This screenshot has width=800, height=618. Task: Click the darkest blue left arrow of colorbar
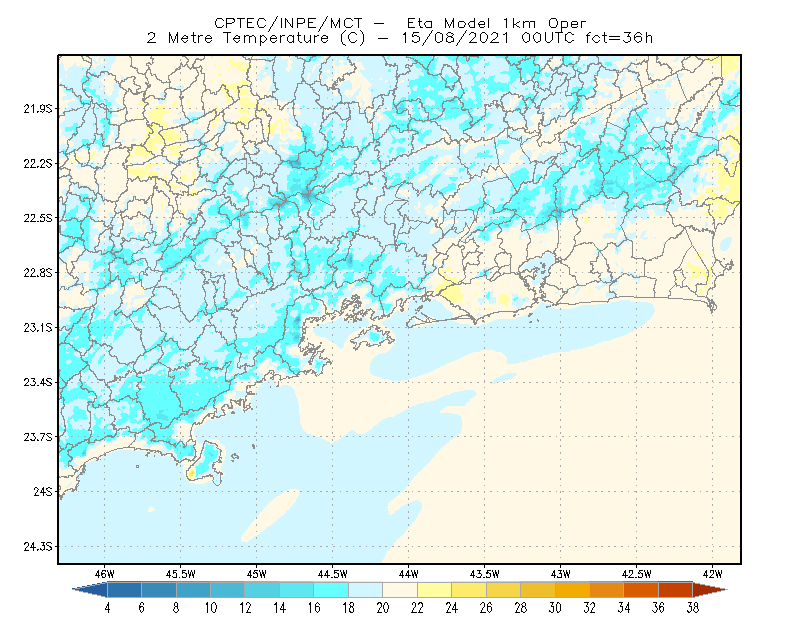click(90, 590)
